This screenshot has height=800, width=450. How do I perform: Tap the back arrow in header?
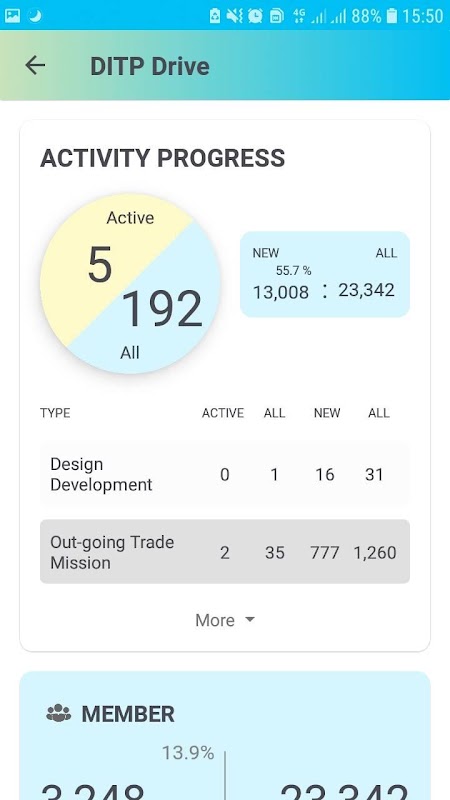click(x=35, y=65)
